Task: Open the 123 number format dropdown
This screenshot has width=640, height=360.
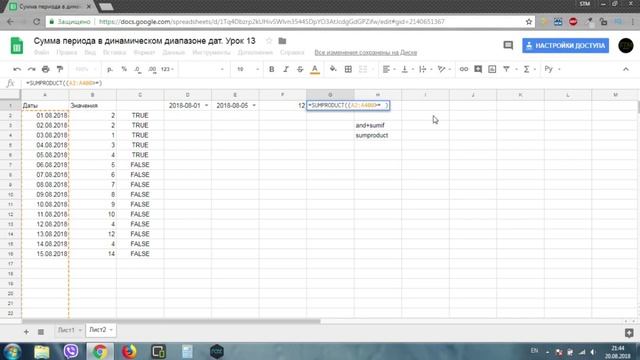Action: (167, 69)
